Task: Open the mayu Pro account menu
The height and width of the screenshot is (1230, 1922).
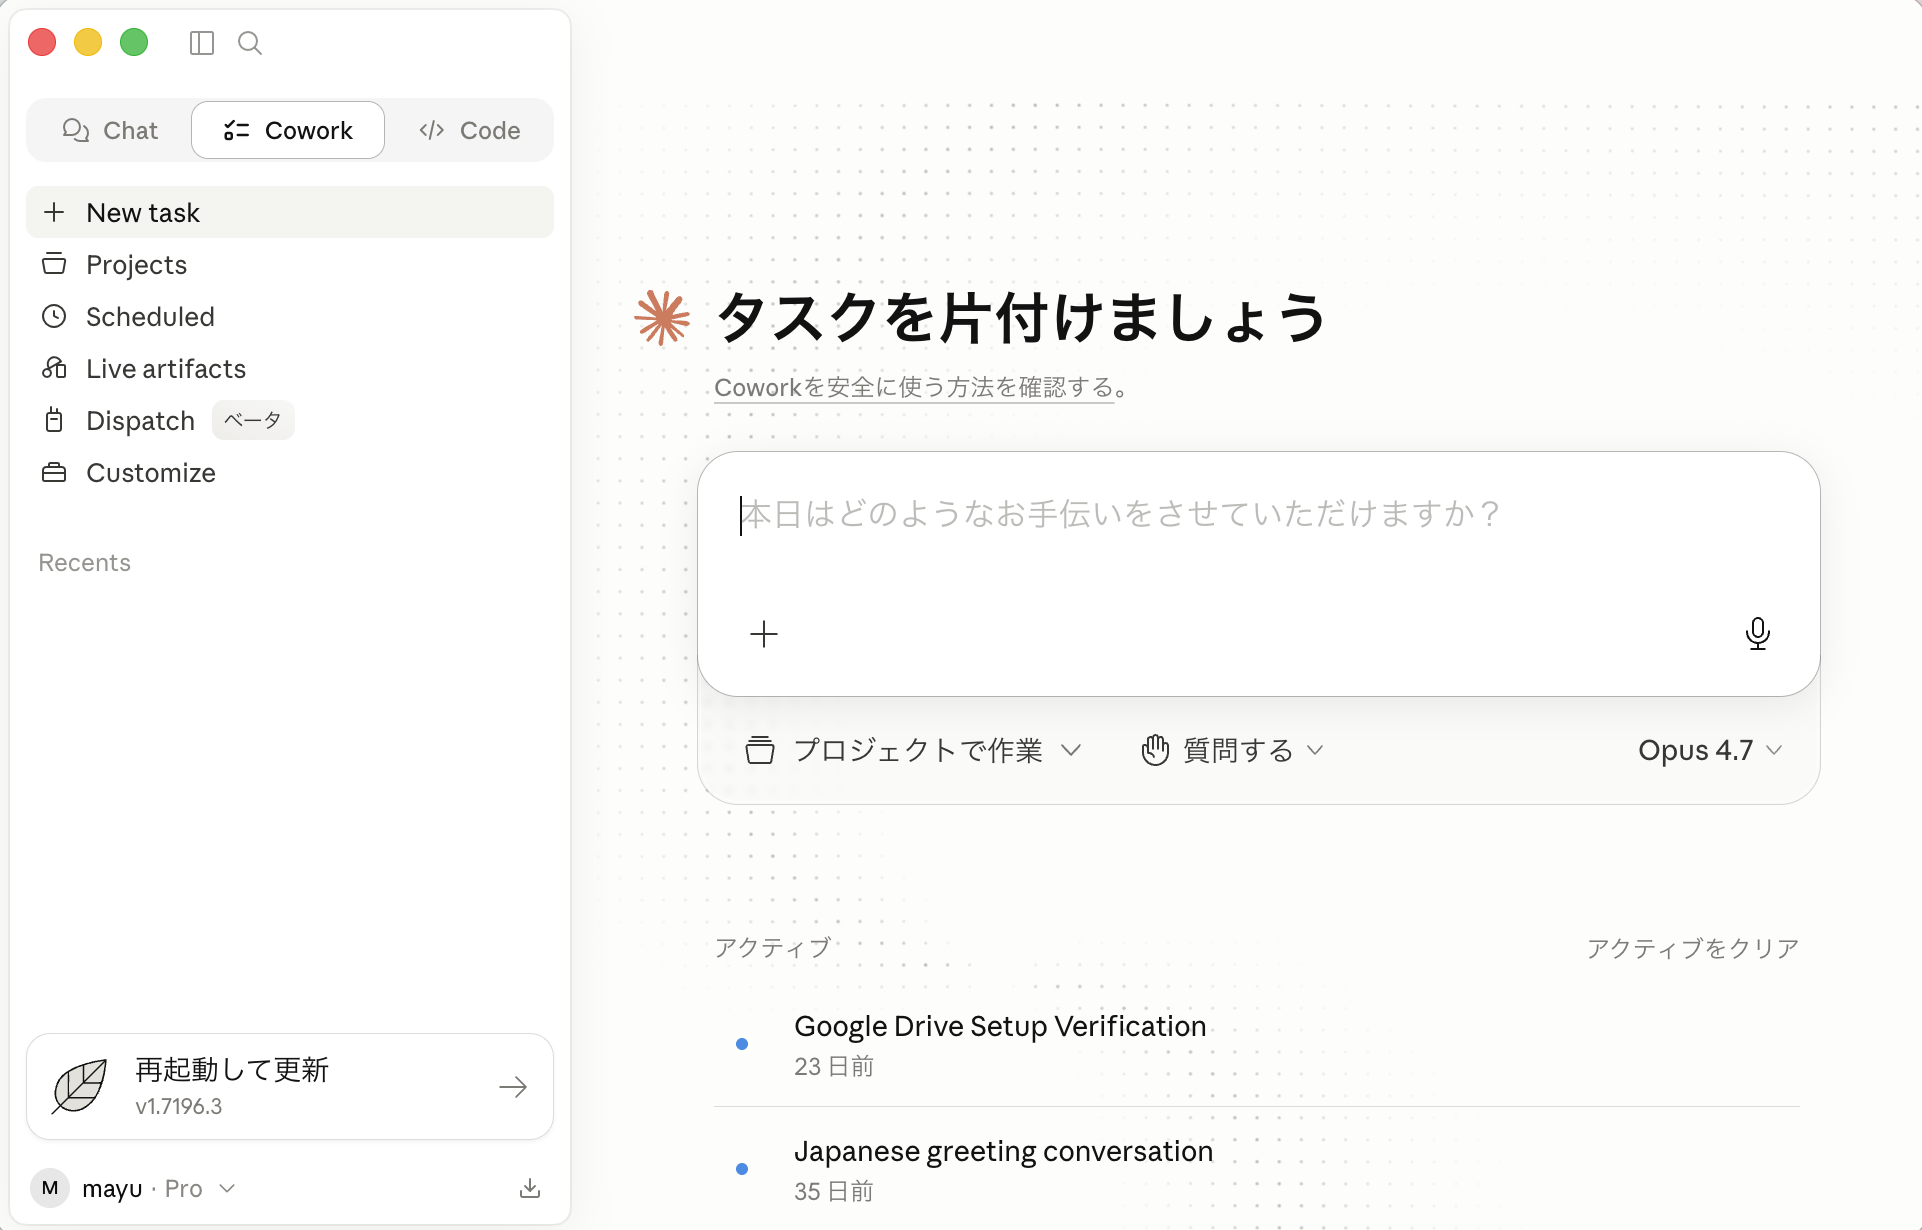Action: (134, 1188)
